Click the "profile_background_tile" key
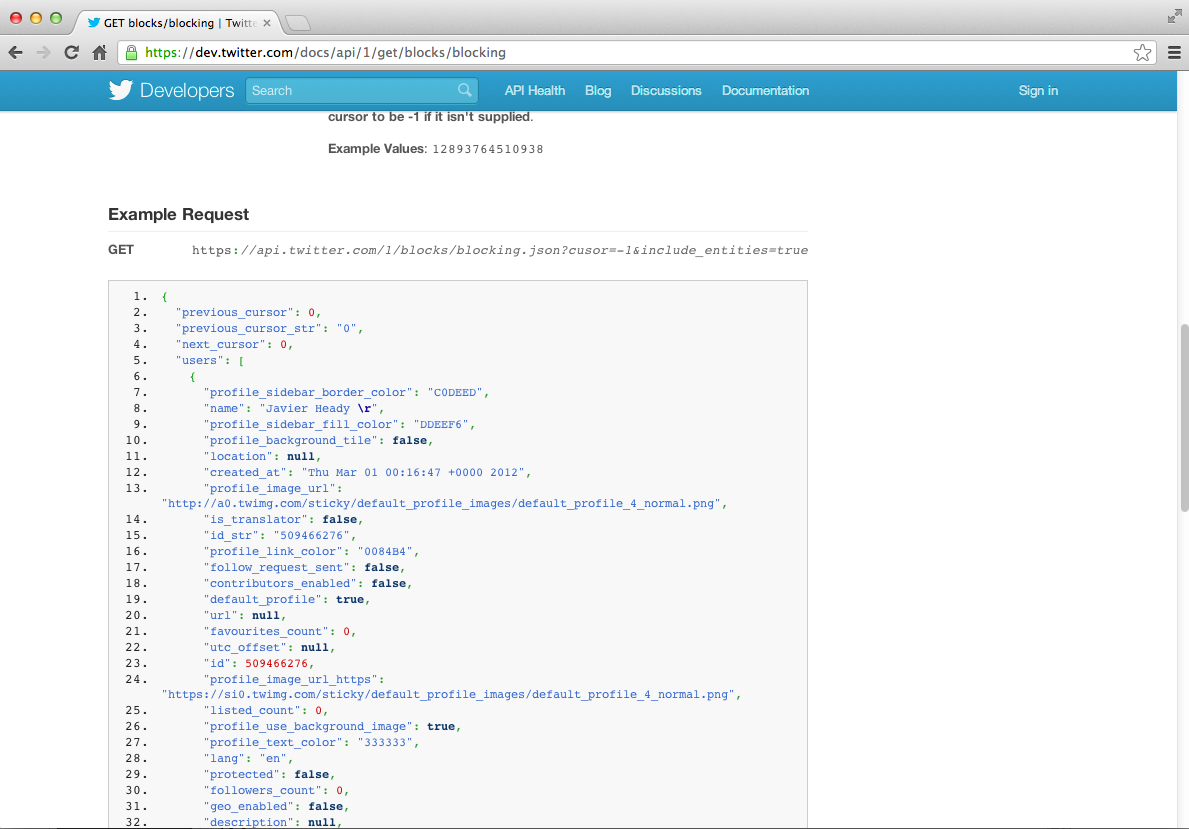The image size is (1189, 829). 290,440
